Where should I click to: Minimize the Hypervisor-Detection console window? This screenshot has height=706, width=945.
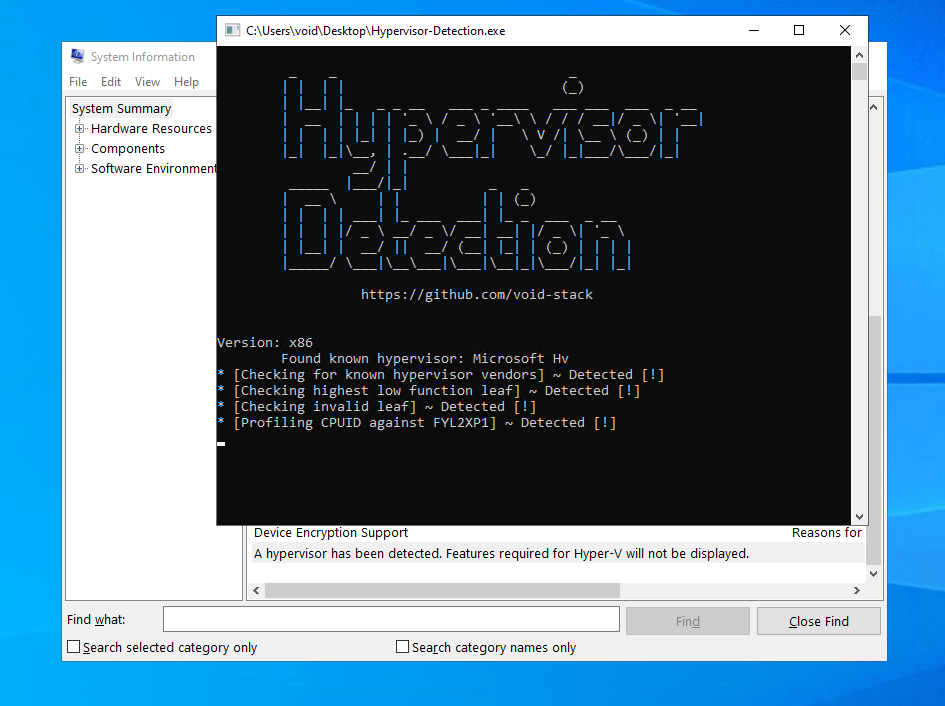pos(752,31)
